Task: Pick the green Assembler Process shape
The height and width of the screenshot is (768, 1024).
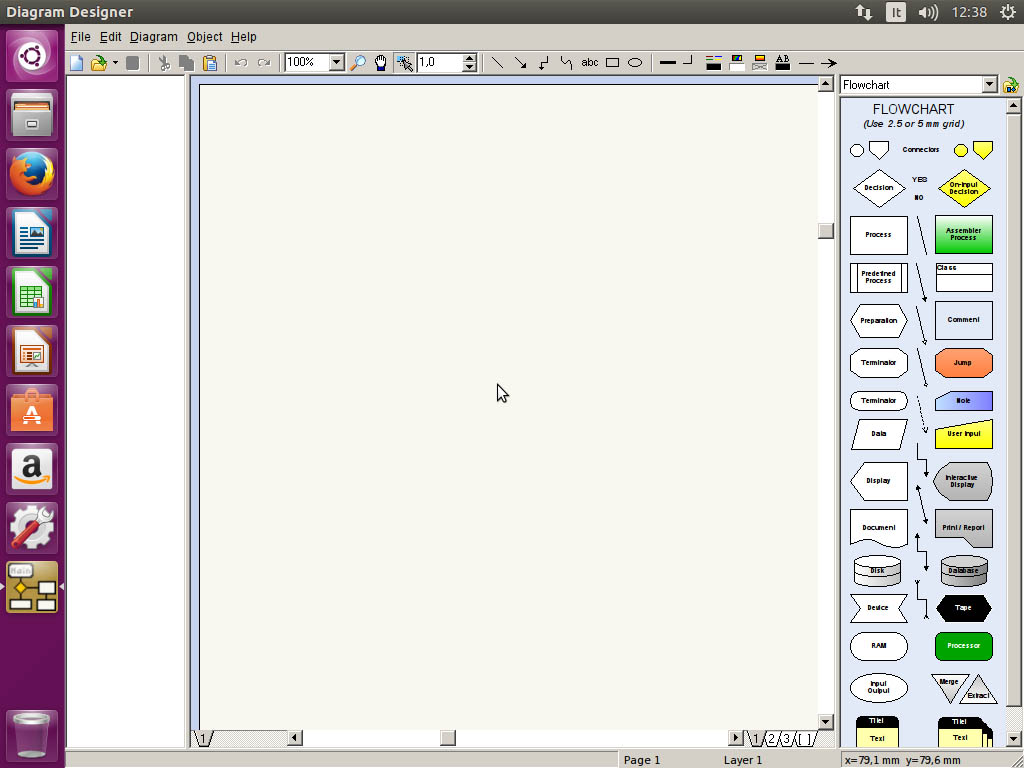Action: pyautogui.click(x=963, y=235)
